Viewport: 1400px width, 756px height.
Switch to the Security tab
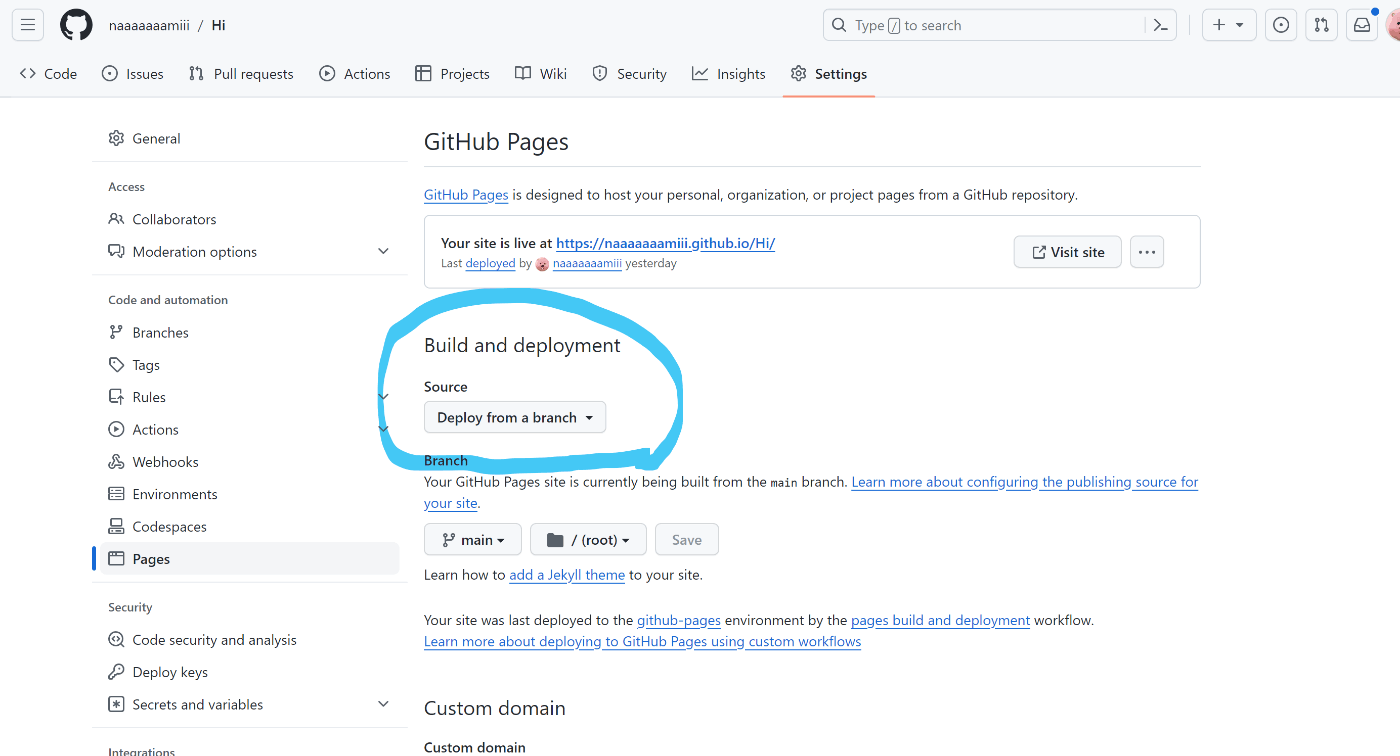630,74
